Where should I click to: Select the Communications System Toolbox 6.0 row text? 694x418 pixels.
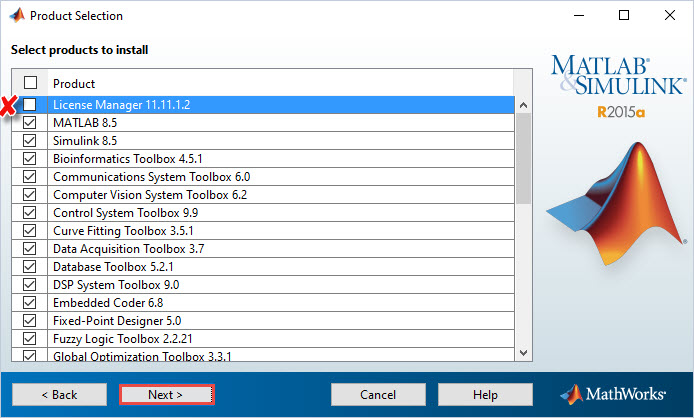151,177
